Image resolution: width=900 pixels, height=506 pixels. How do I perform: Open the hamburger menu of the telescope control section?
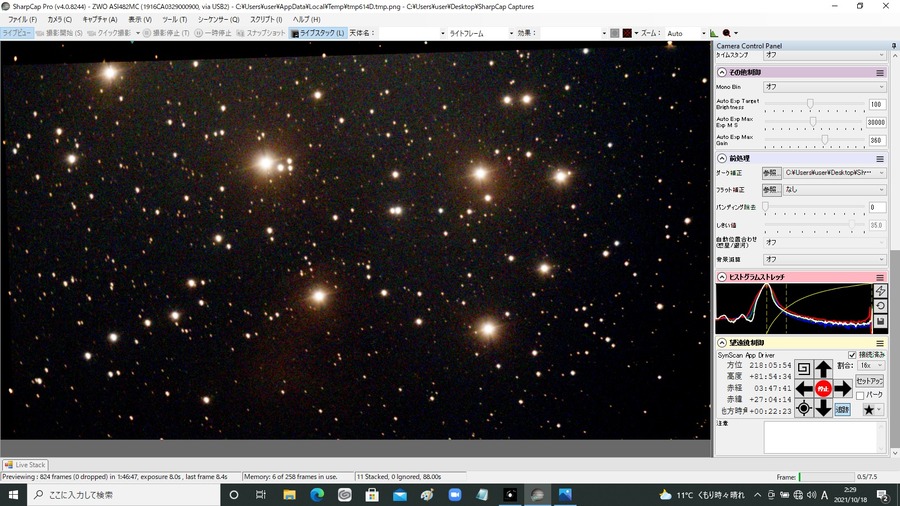click(880, 343)
